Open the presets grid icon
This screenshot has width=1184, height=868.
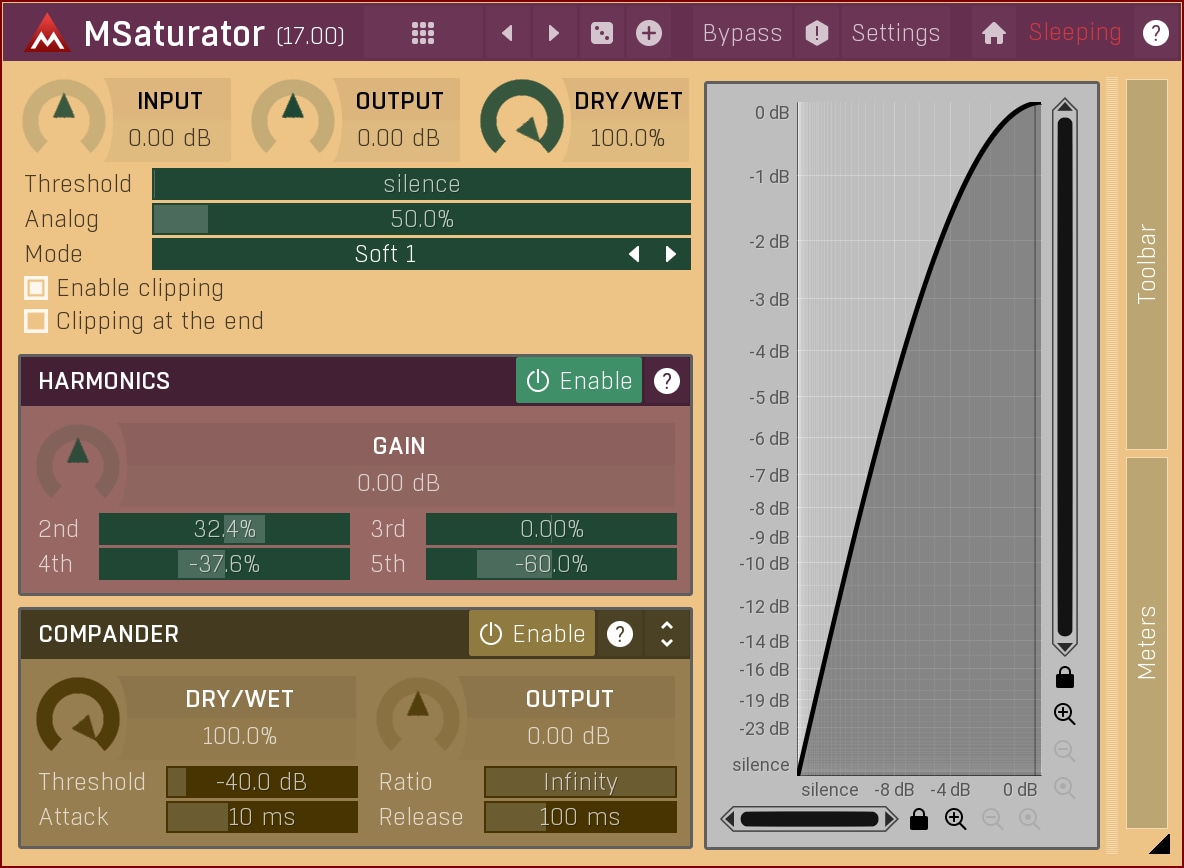[423, 33]
